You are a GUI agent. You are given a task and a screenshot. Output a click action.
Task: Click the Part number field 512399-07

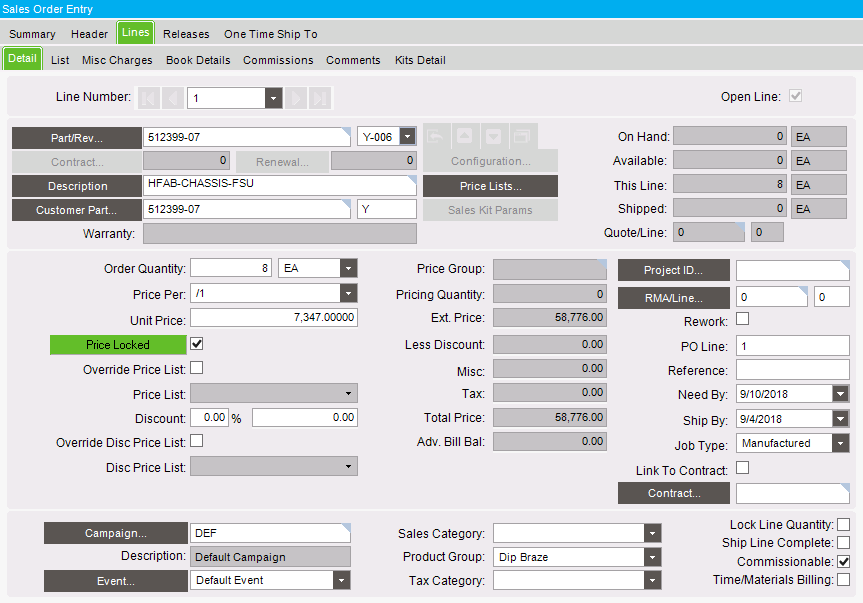(x=247, y=137)
